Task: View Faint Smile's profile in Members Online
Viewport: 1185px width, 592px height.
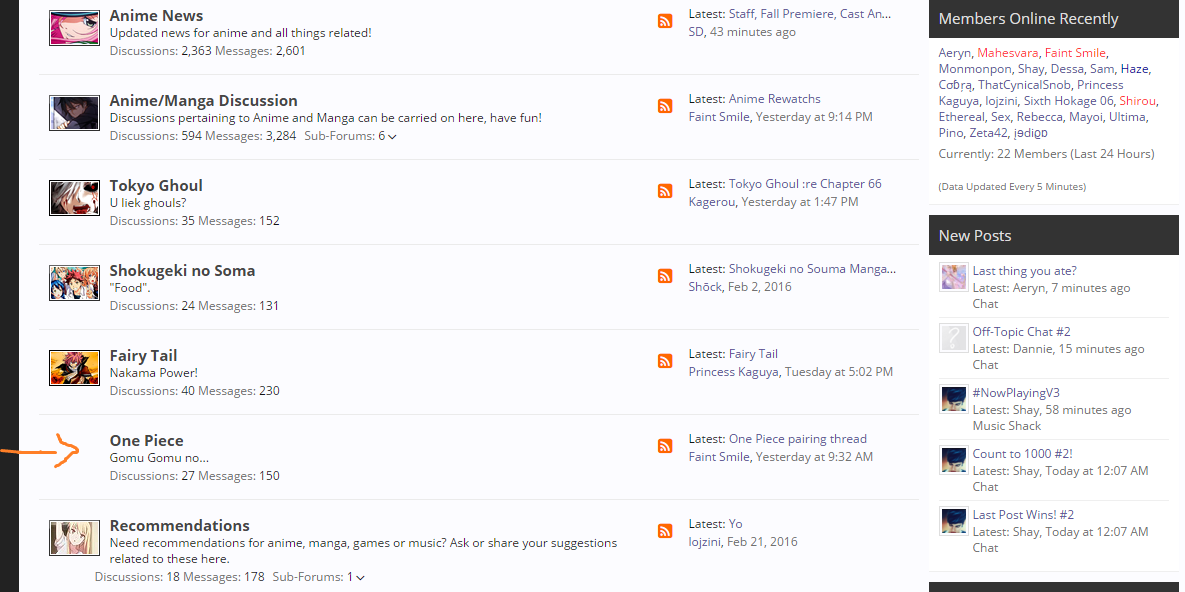Action: [x=1075, y=53]
